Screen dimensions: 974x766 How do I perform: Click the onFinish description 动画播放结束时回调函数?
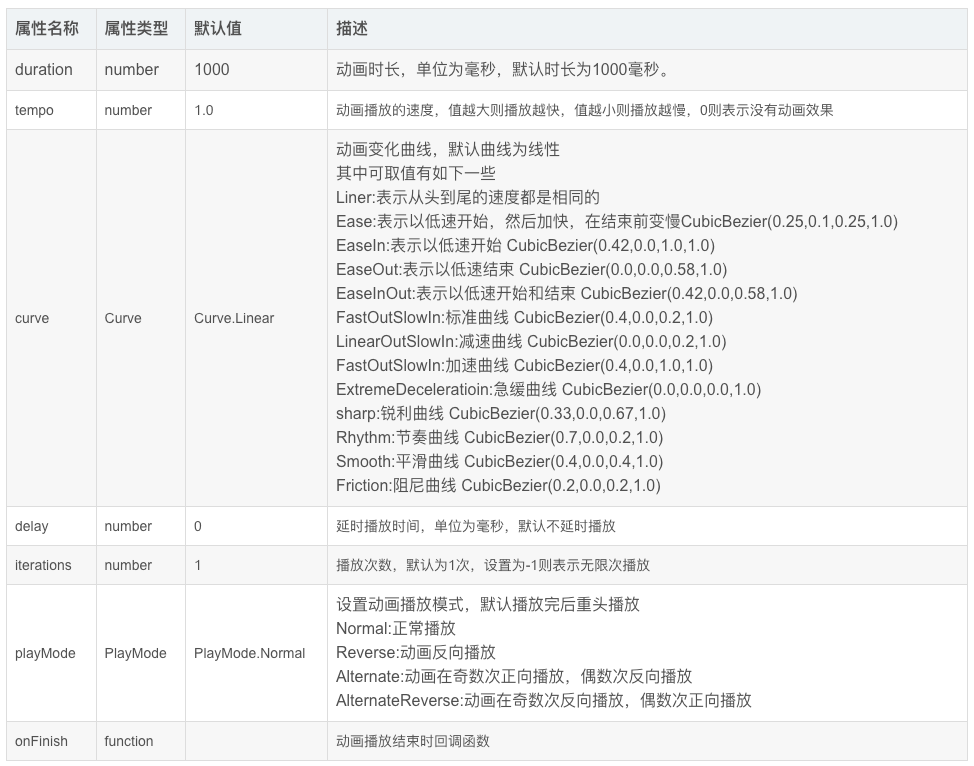pyautogui.click(x=412, y=741)
